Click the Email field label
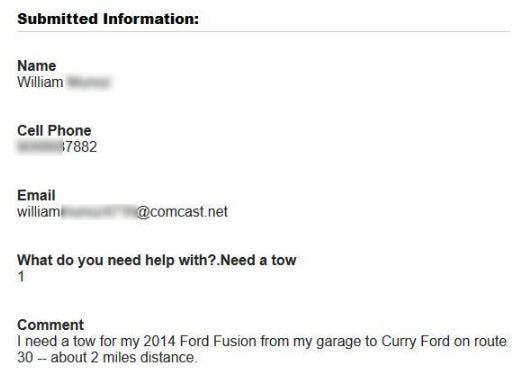Screen dimensions: 515x389 coord(36,195)
